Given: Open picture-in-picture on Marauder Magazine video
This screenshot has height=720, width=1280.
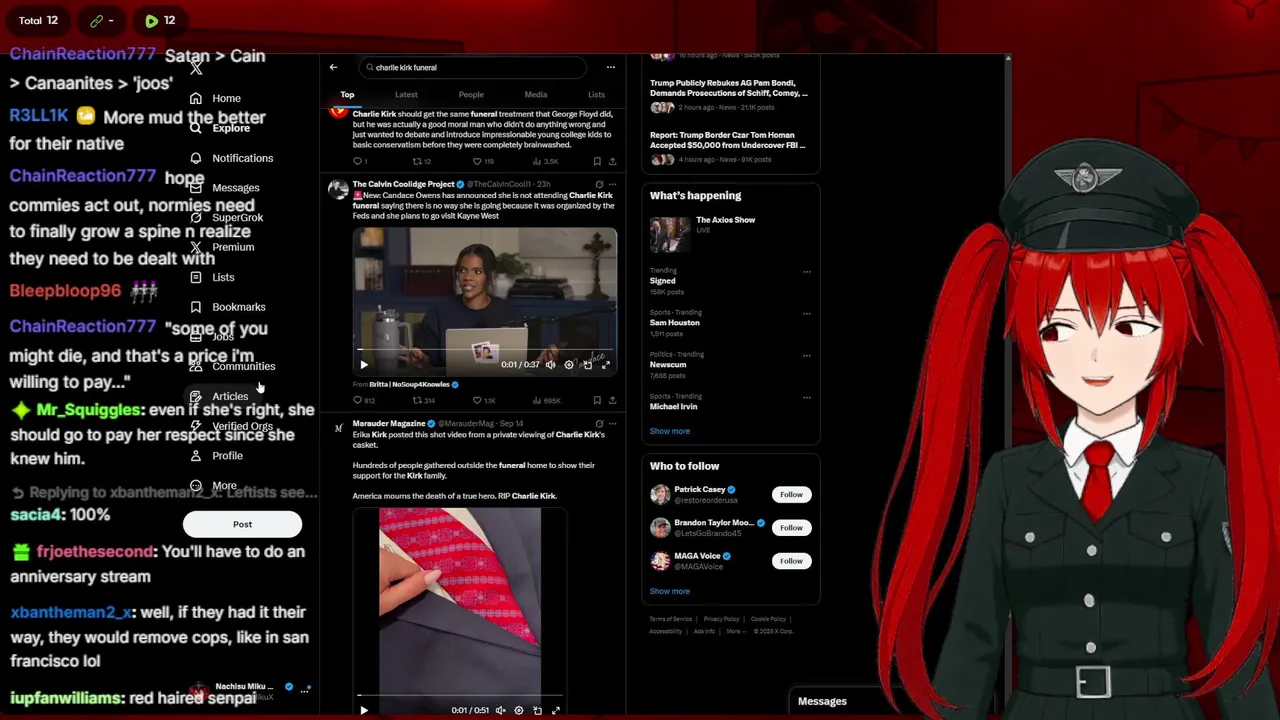Looking at the screenshot, I should point(537,710).
